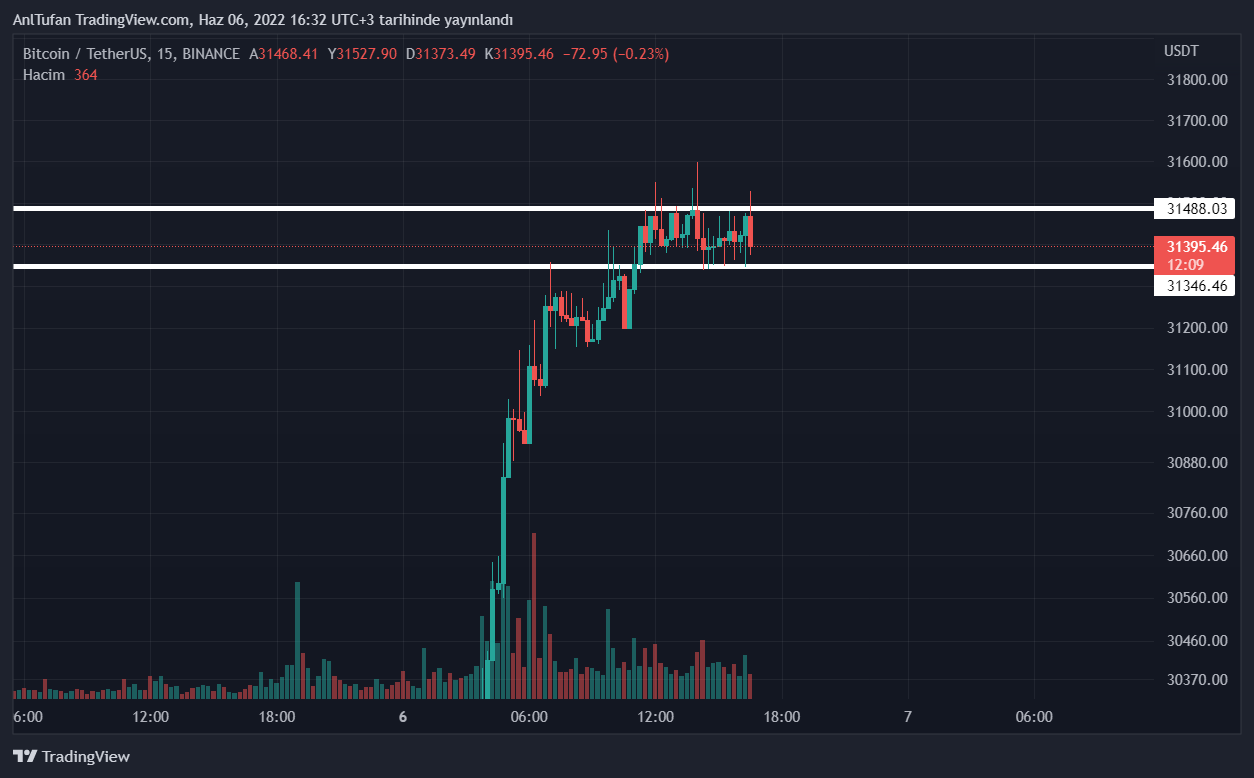Viewport: 1254px width, 778px height.
Task: Click the TradingView logo icon
Action: [25, 757]
